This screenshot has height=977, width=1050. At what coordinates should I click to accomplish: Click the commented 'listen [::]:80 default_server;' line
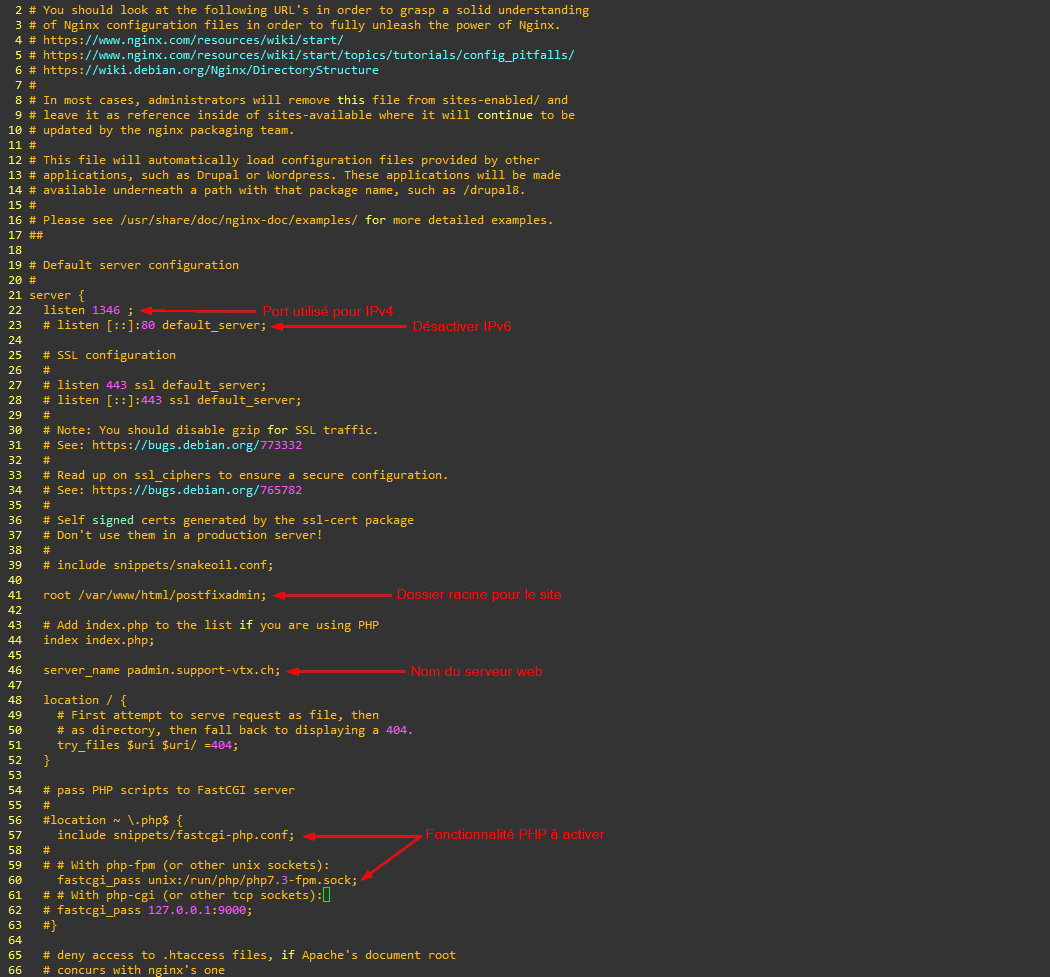click(155, 325)
